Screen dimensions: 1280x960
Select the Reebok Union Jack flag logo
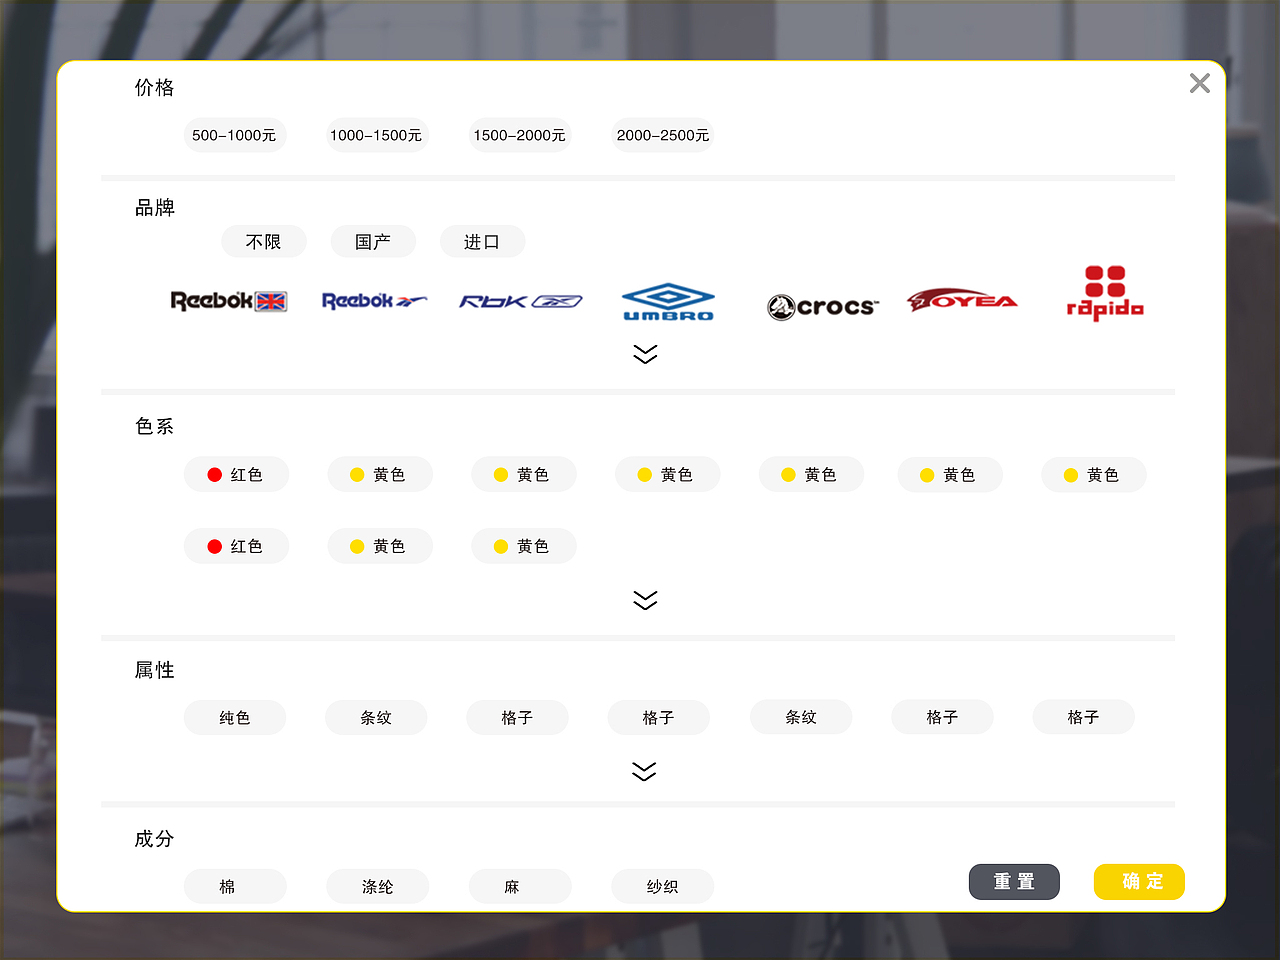click(x=229, y=301)
